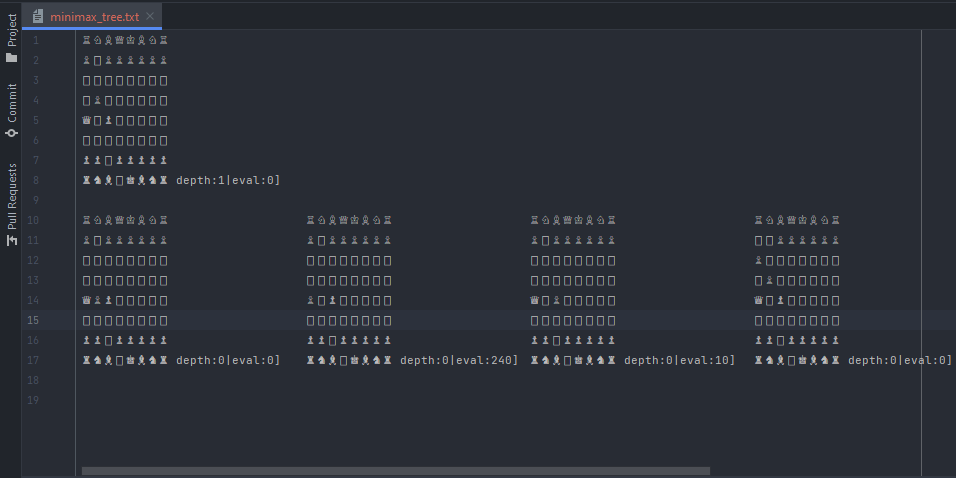
Task: Open the Pull Requests tool window
Action: coord(12,204)
